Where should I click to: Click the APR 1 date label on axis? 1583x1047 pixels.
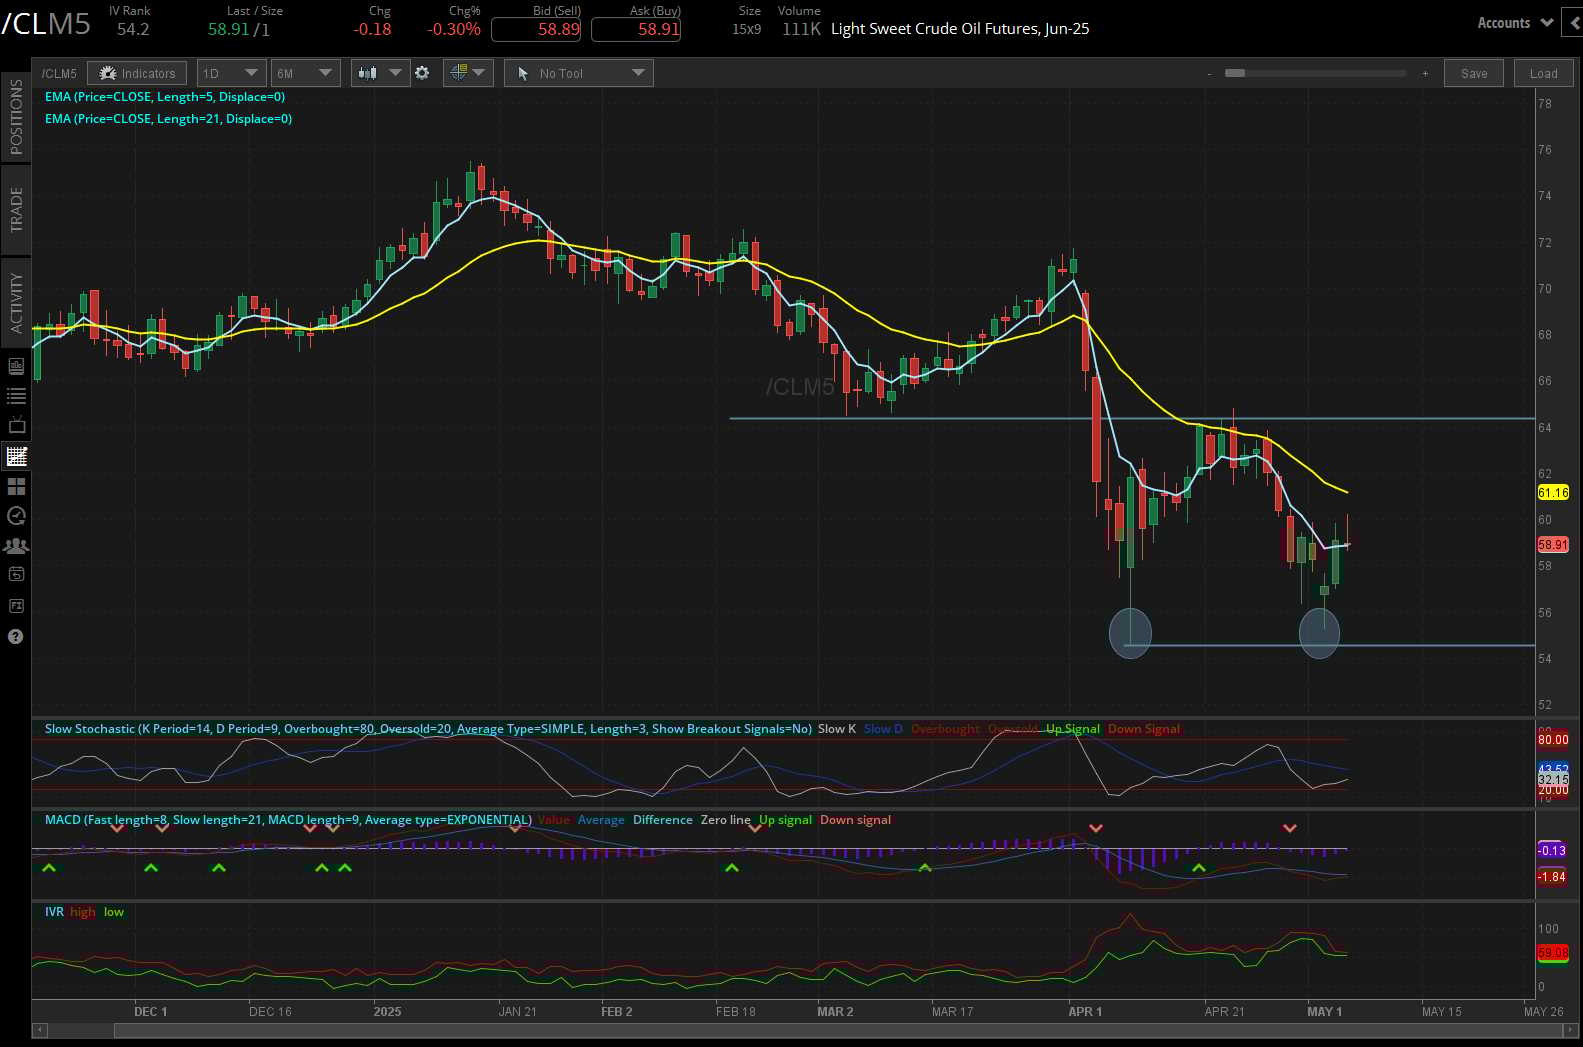[1085, 1012]
